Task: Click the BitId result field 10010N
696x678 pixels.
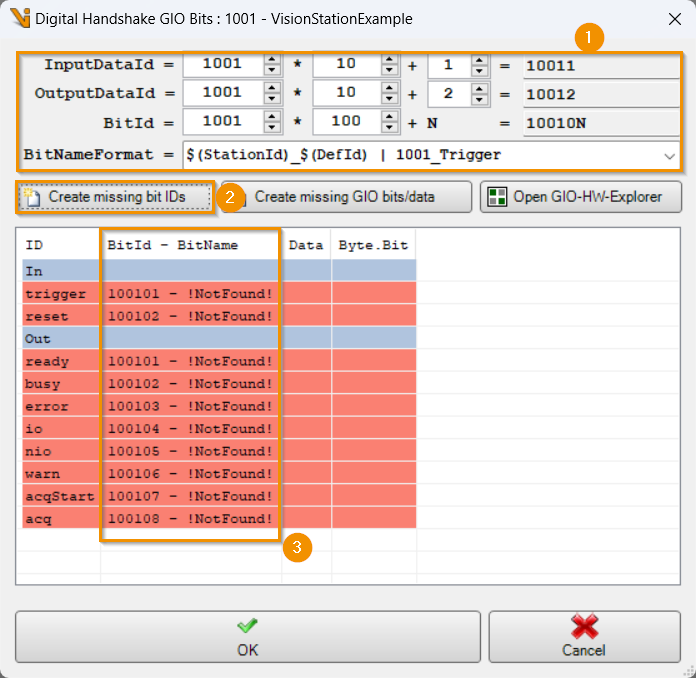Action: pos(601,123)
